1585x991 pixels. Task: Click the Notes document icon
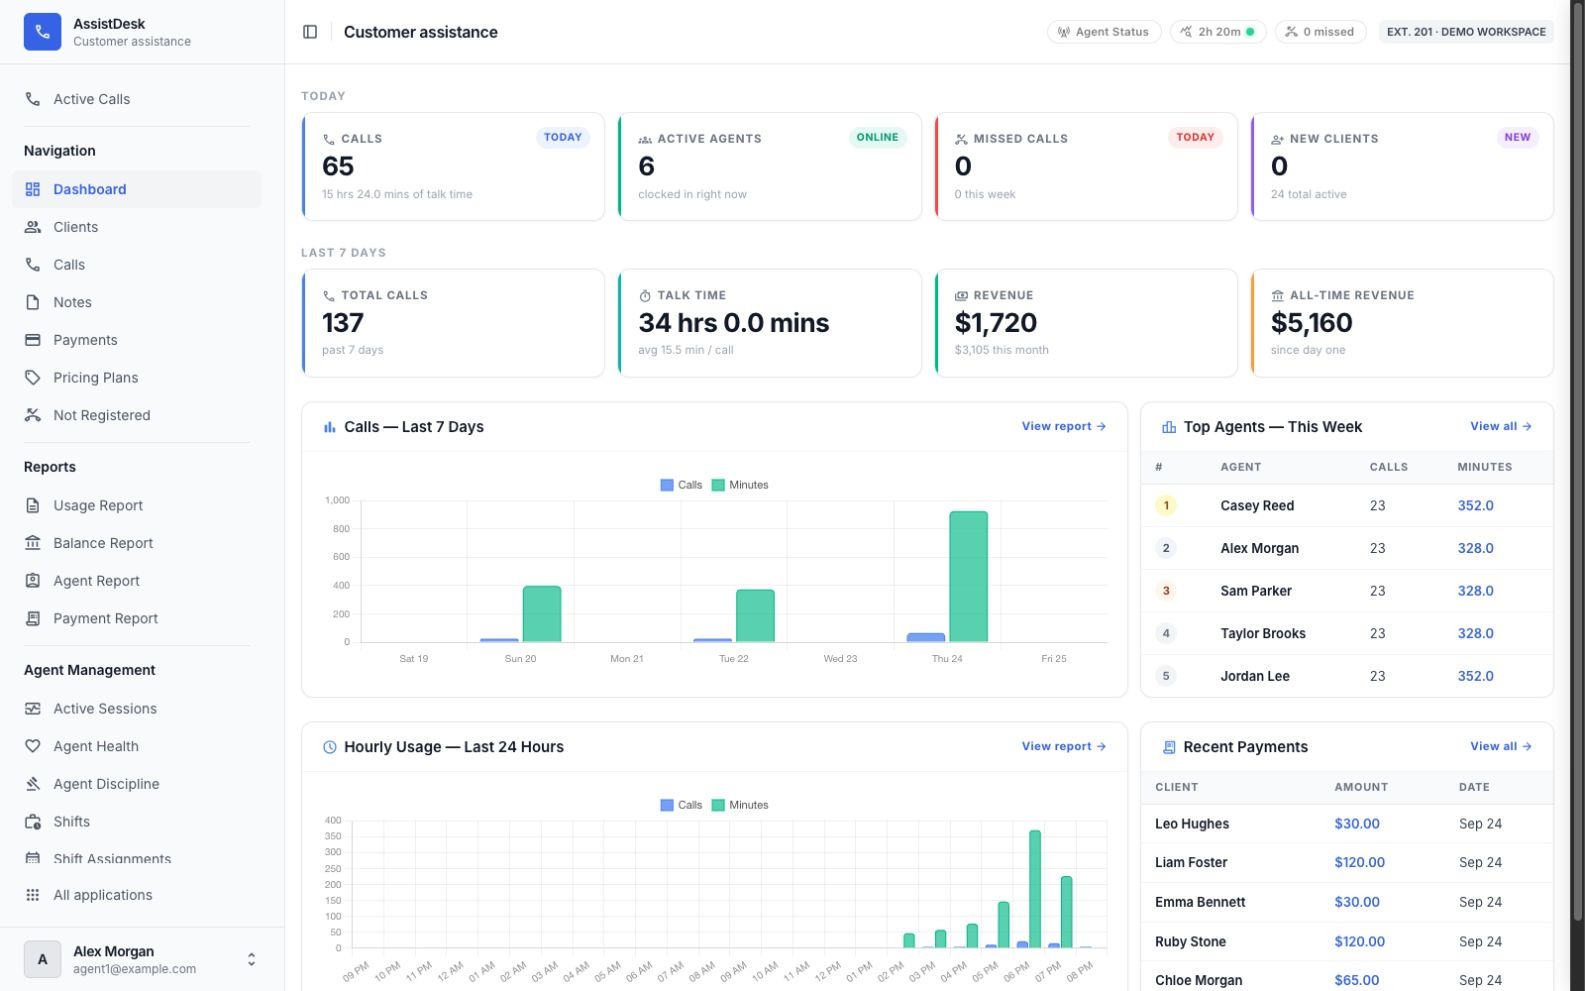(x=33, y=302)
